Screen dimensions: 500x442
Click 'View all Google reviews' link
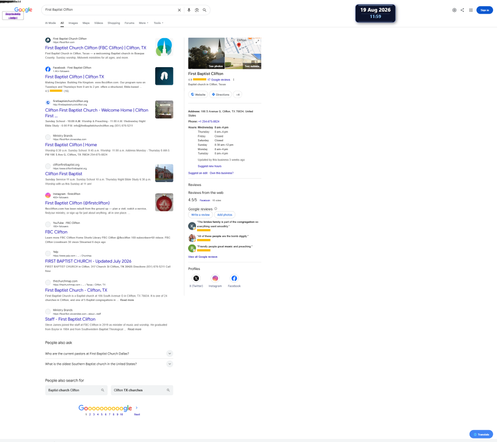click(203, 257)
